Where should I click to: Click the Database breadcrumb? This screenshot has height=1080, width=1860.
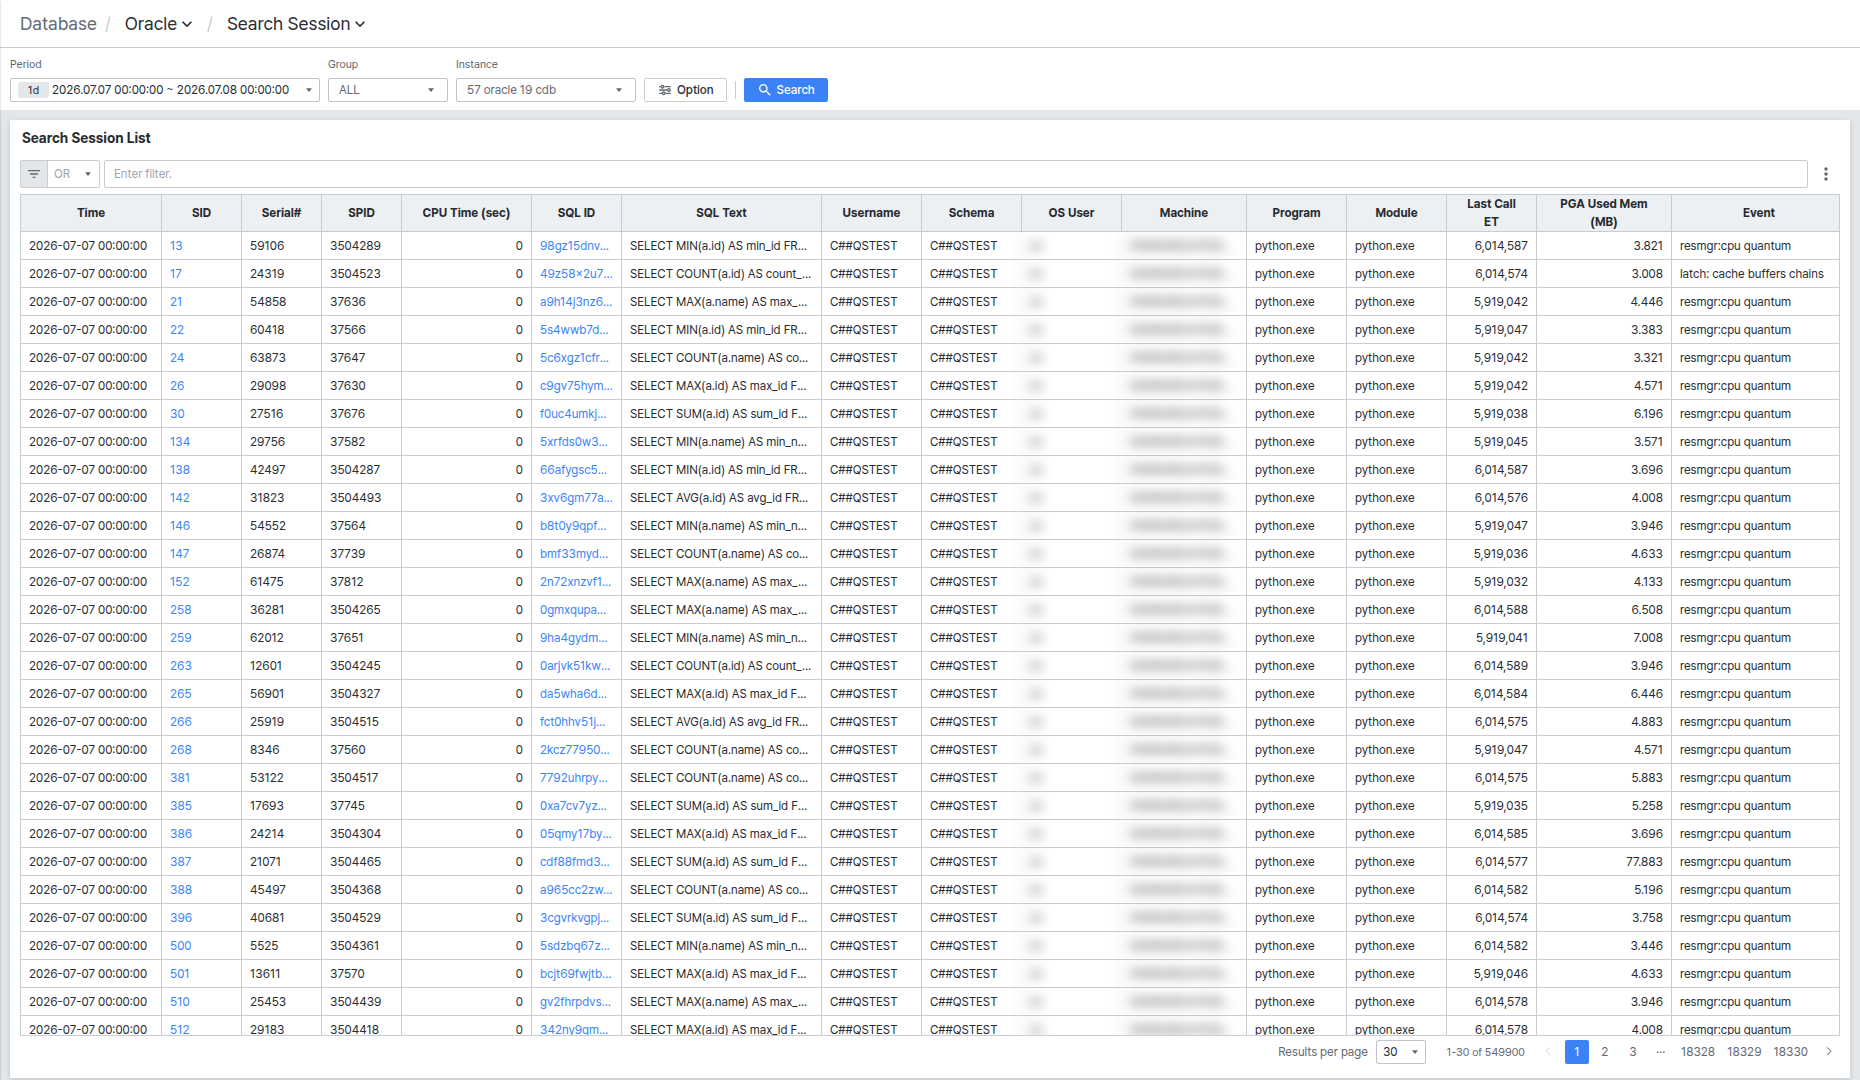pyautogui.click(x=58, y=24)
